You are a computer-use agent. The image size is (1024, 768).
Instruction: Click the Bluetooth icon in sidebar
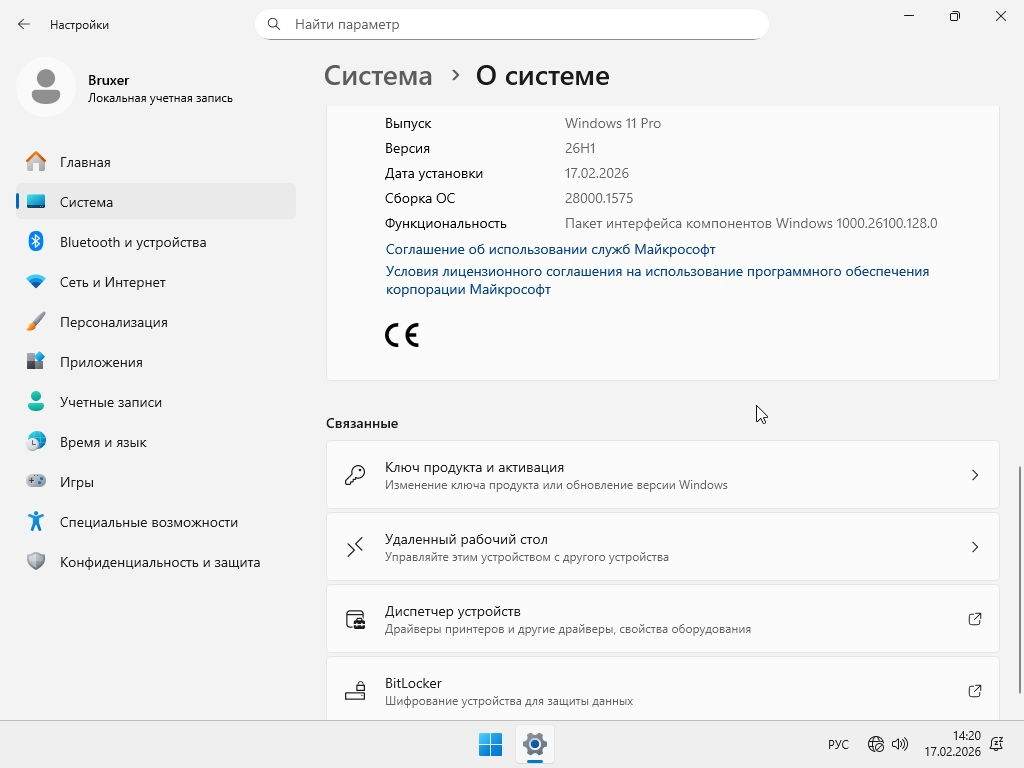(x=36, y=242)
